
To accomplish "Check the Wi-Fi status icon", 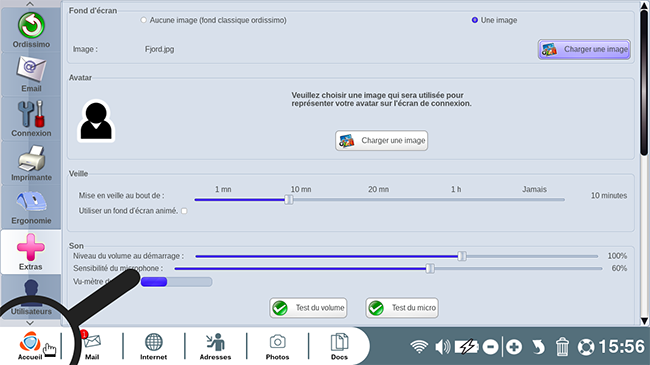I will pos(419,346).
